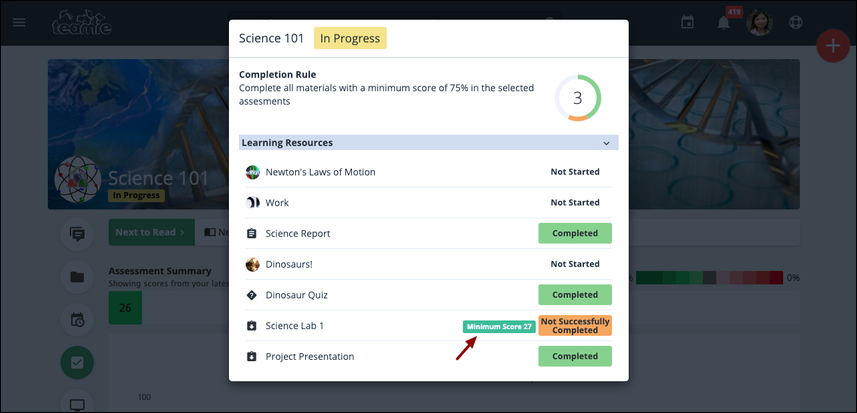
Task: Open the hamburger menu
Action: coord(20,22)
